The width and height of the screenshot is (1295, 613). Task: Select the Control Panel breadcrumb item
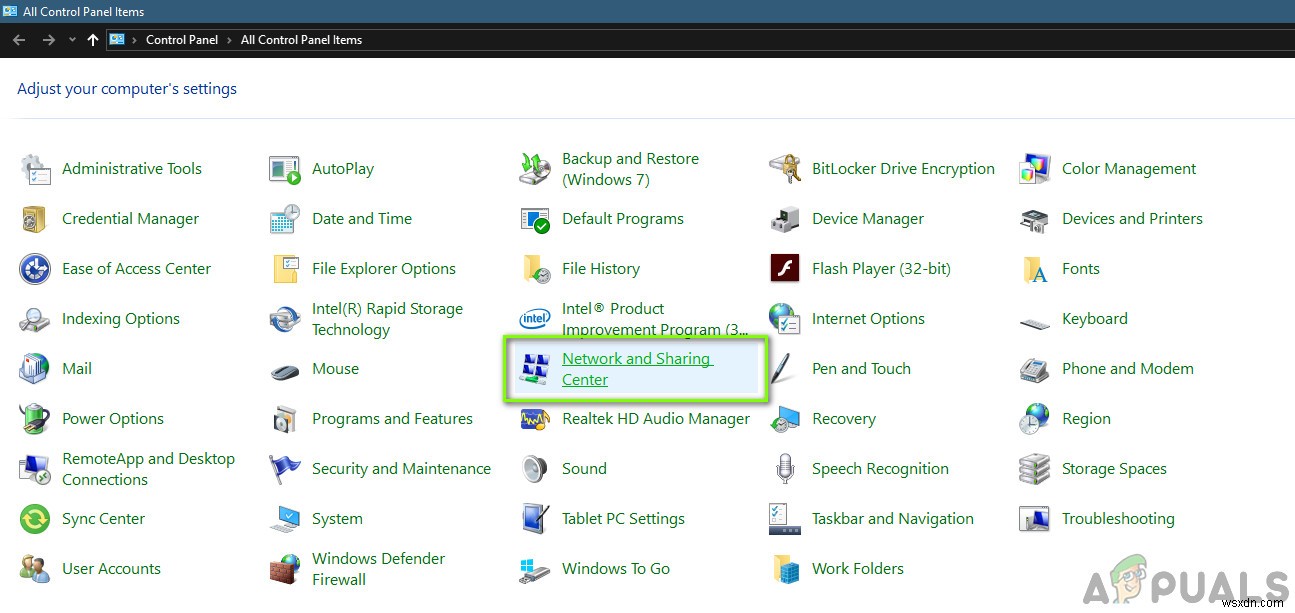tap(182, 40)
